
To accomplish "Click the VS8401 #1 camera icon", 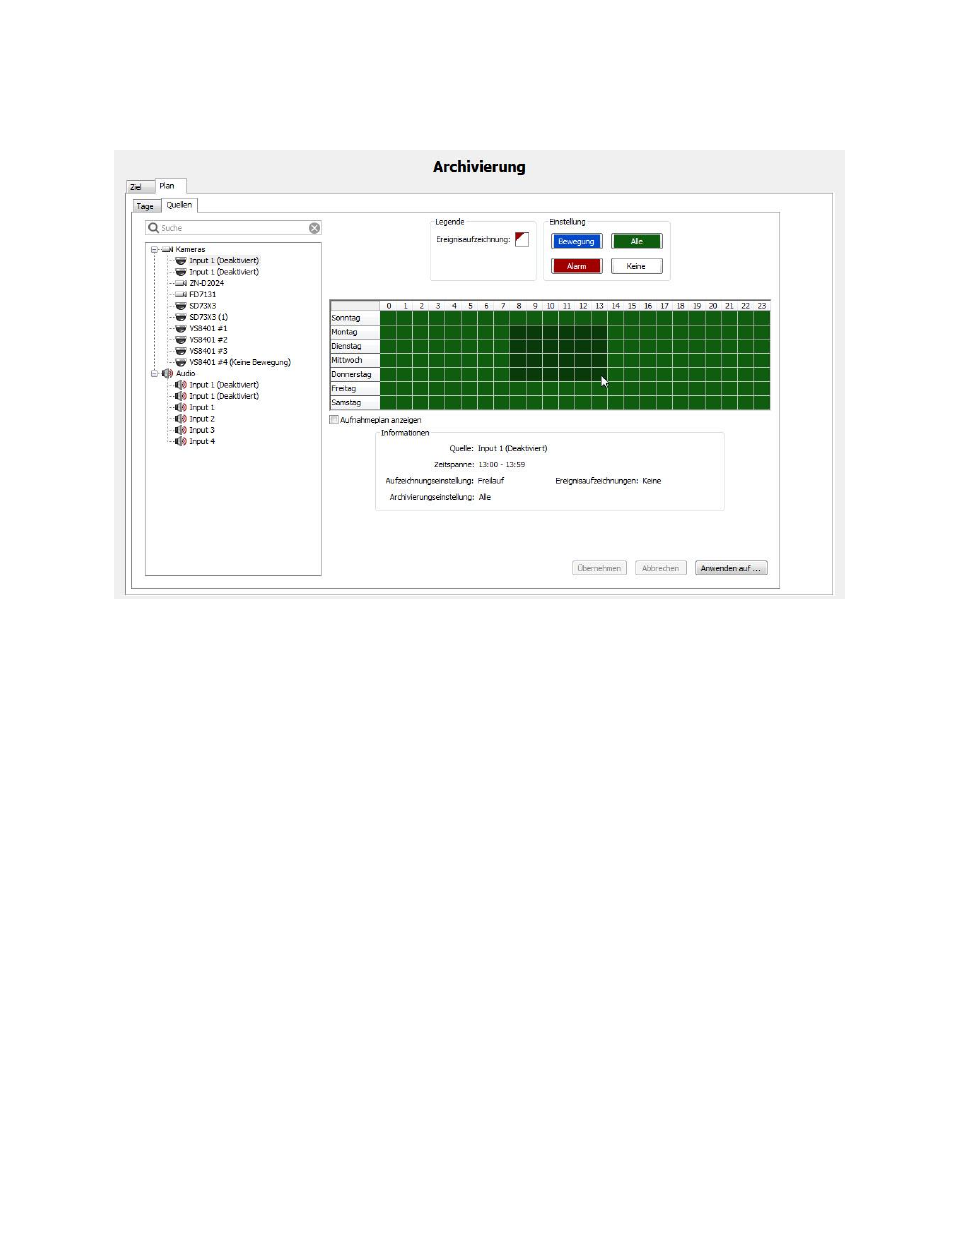I will [x=181, y=328].
